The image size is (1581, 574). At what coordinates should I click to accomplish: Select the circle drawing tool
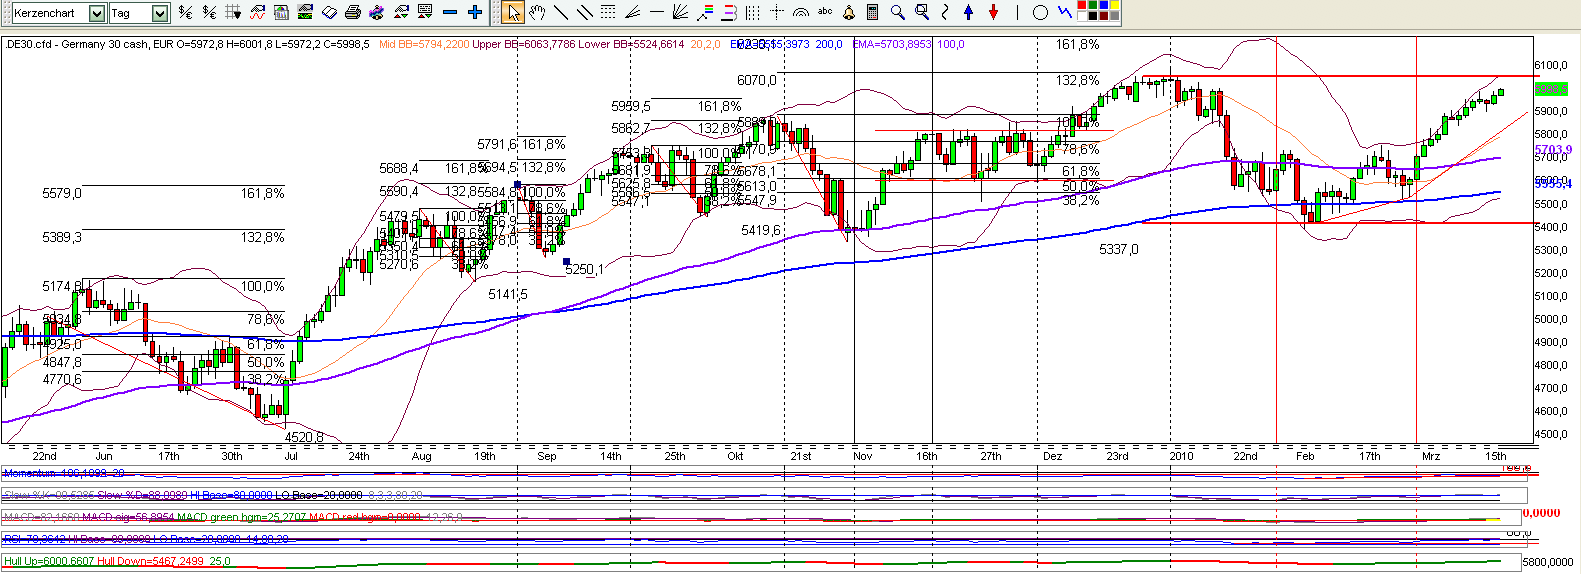pyautogui.click(x=1040, y=13)
